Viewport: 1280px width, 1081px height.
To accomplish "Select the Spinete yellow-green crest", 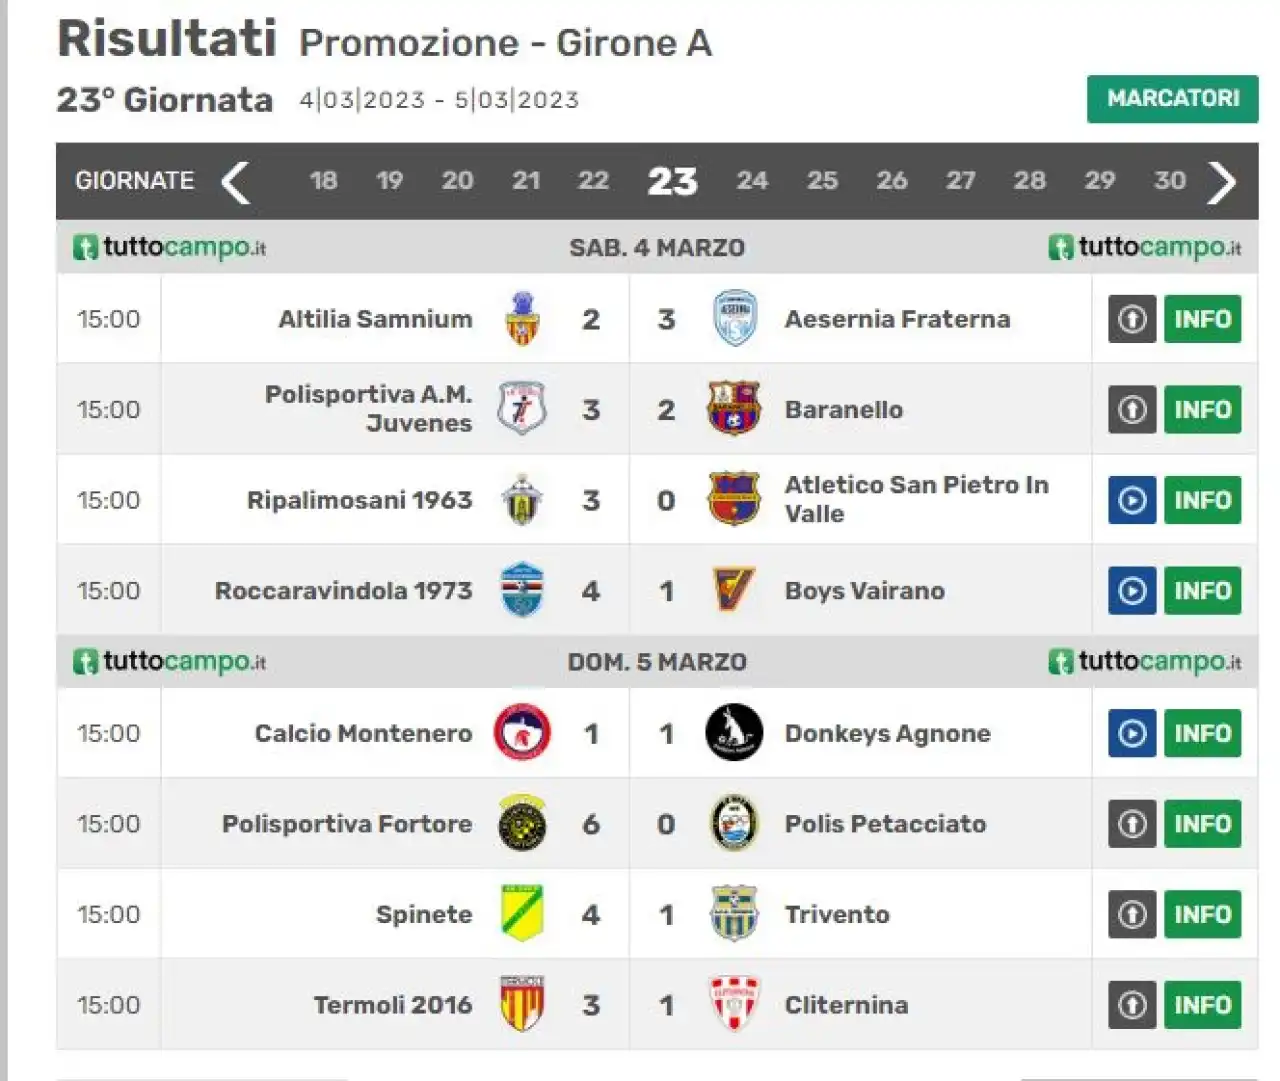I will click(522, 914).
